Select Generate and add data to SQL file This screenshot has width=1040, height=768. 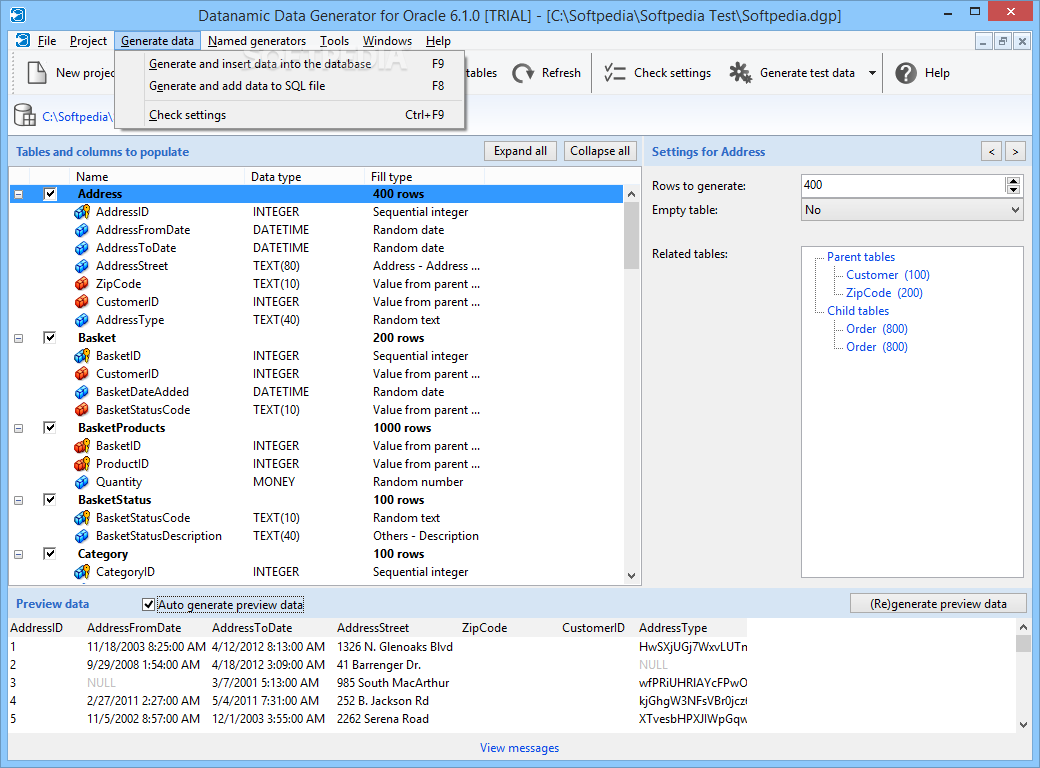click(x=290, y=86)
